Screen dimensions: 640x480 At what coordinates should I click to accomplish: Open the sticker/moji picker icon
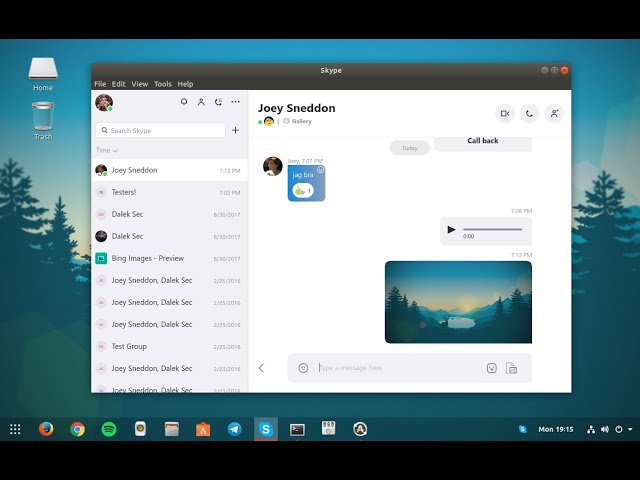[492, 368]
